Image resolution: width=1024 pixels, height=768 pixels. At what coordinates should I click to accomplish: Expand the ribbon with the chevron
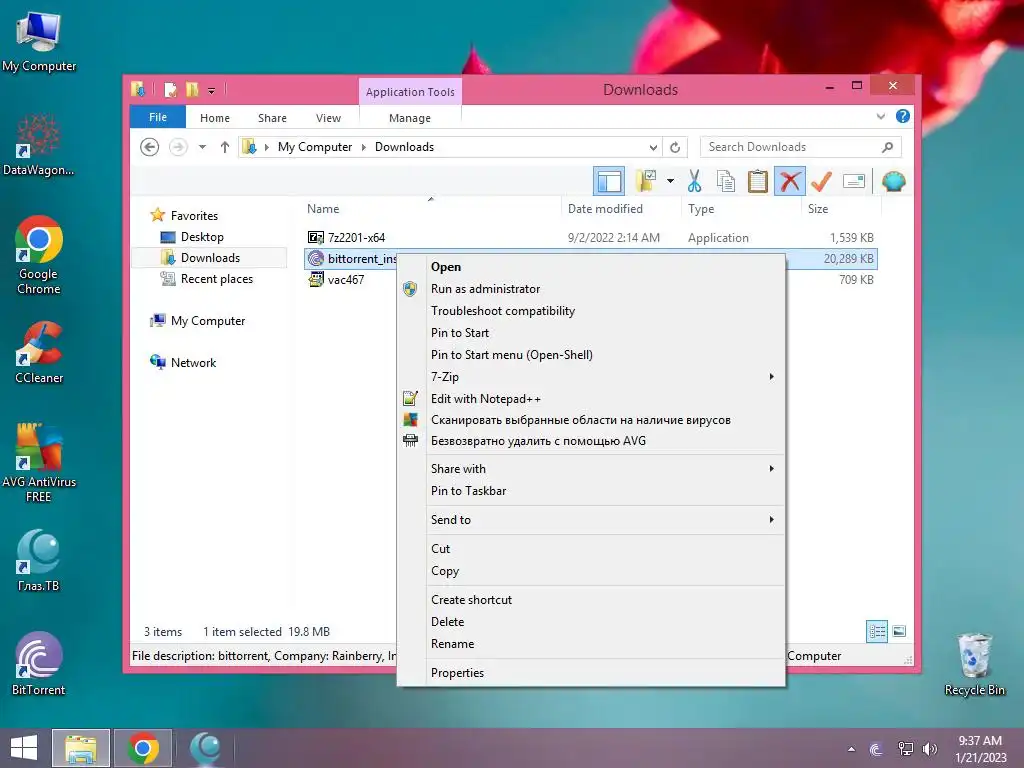click(880, 116)
